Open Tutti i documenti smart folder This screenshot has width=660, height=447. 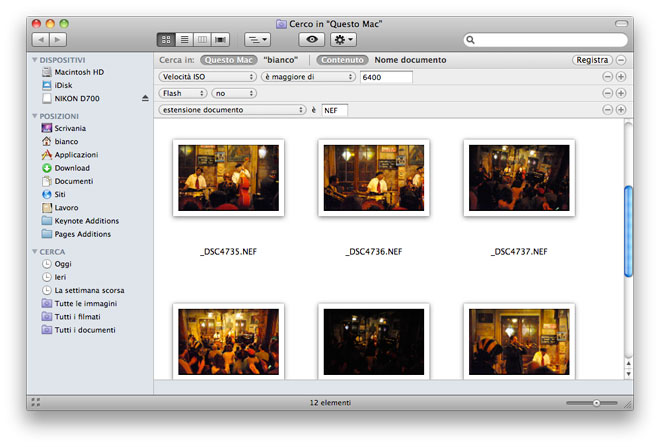[x=85, y=330]
